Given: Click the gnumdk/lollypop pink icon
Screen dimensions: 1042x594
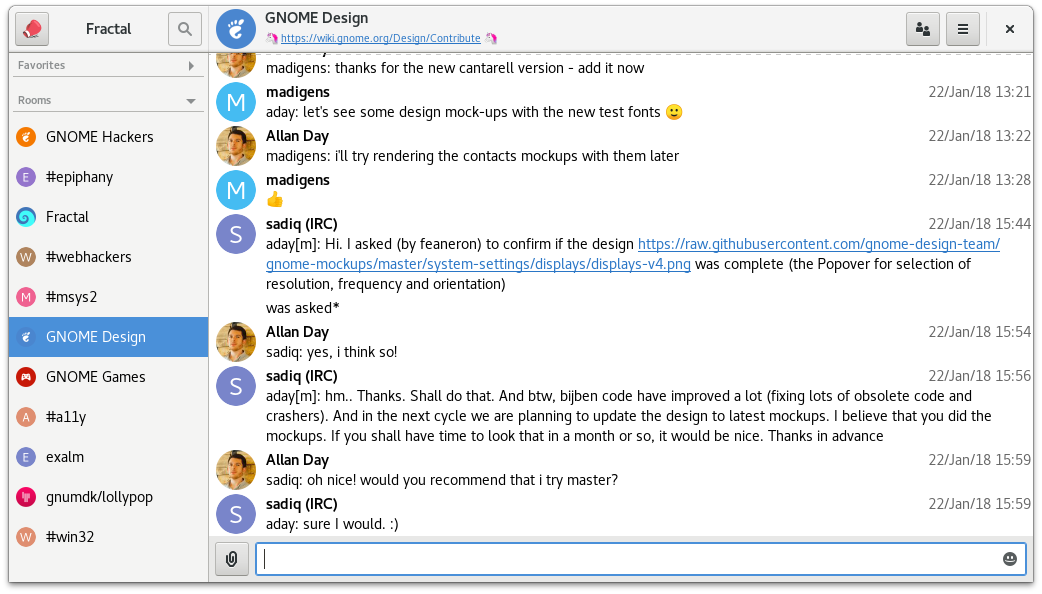Looking at the screenshot, I should 26,496.
